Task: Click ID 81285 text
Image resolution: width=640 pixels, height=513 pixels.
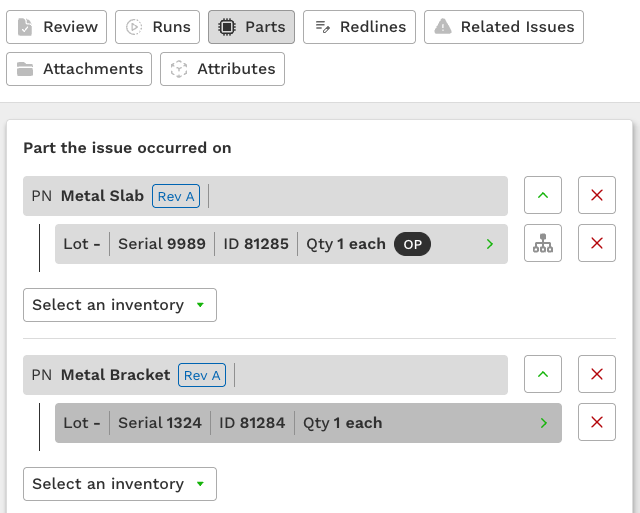Action: [256, 244]
